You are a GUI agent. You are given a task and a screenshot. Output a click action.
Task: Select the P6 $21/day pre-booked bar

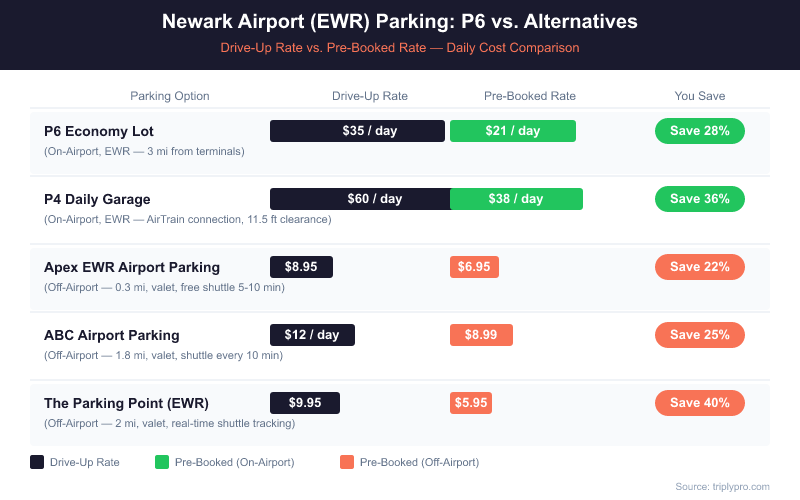[x=513, y=131]
